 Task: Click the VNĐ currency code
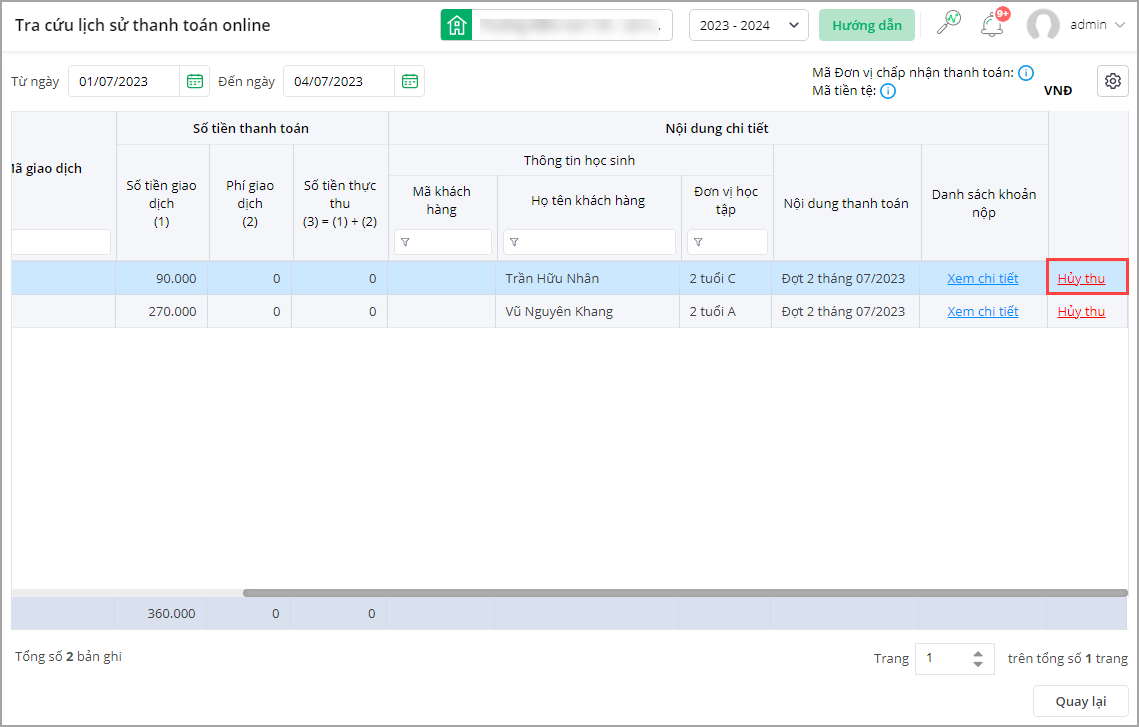pyautogui.click(x=1058, y=91)
